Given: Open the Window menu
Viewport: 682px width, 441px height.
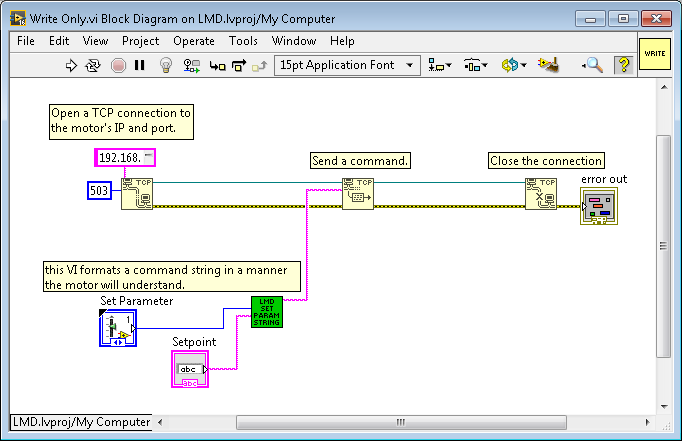Looking at the screenshot, I should pos(294,41).
